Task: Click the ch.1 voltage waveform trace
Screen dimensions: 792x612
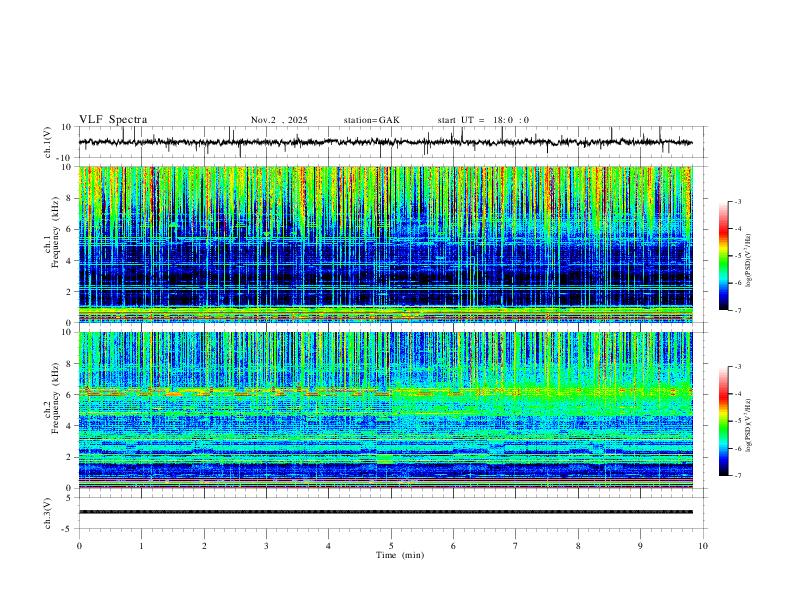Action: 385,142
